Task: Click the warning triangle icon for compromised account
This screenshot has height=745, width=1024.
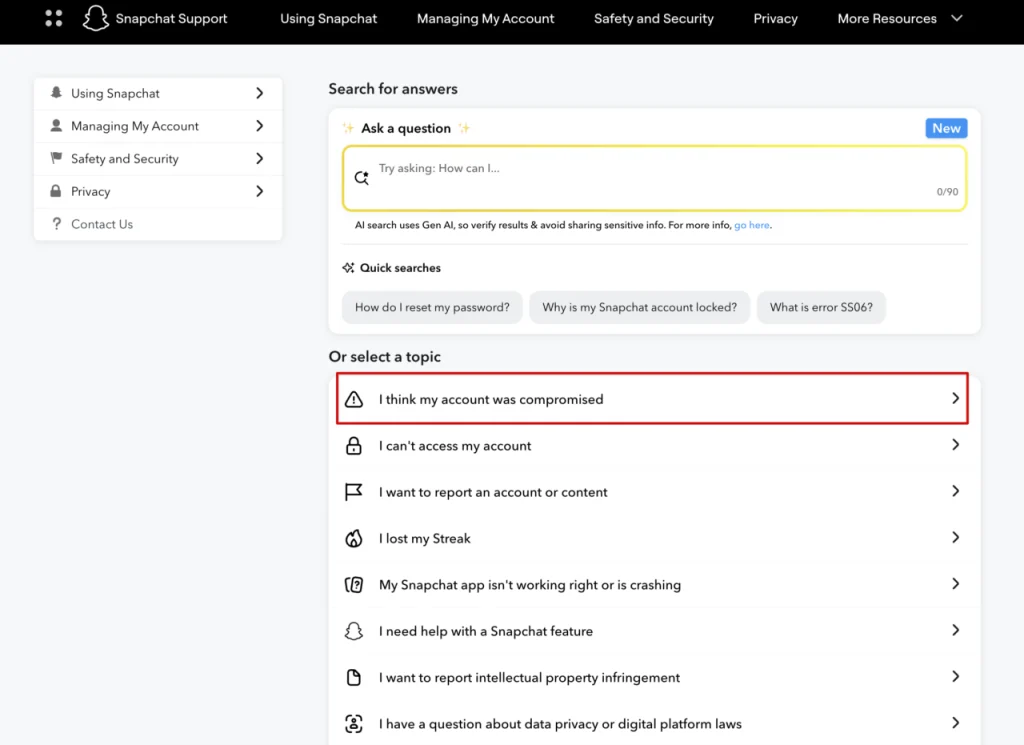Action: click(353, 399)
